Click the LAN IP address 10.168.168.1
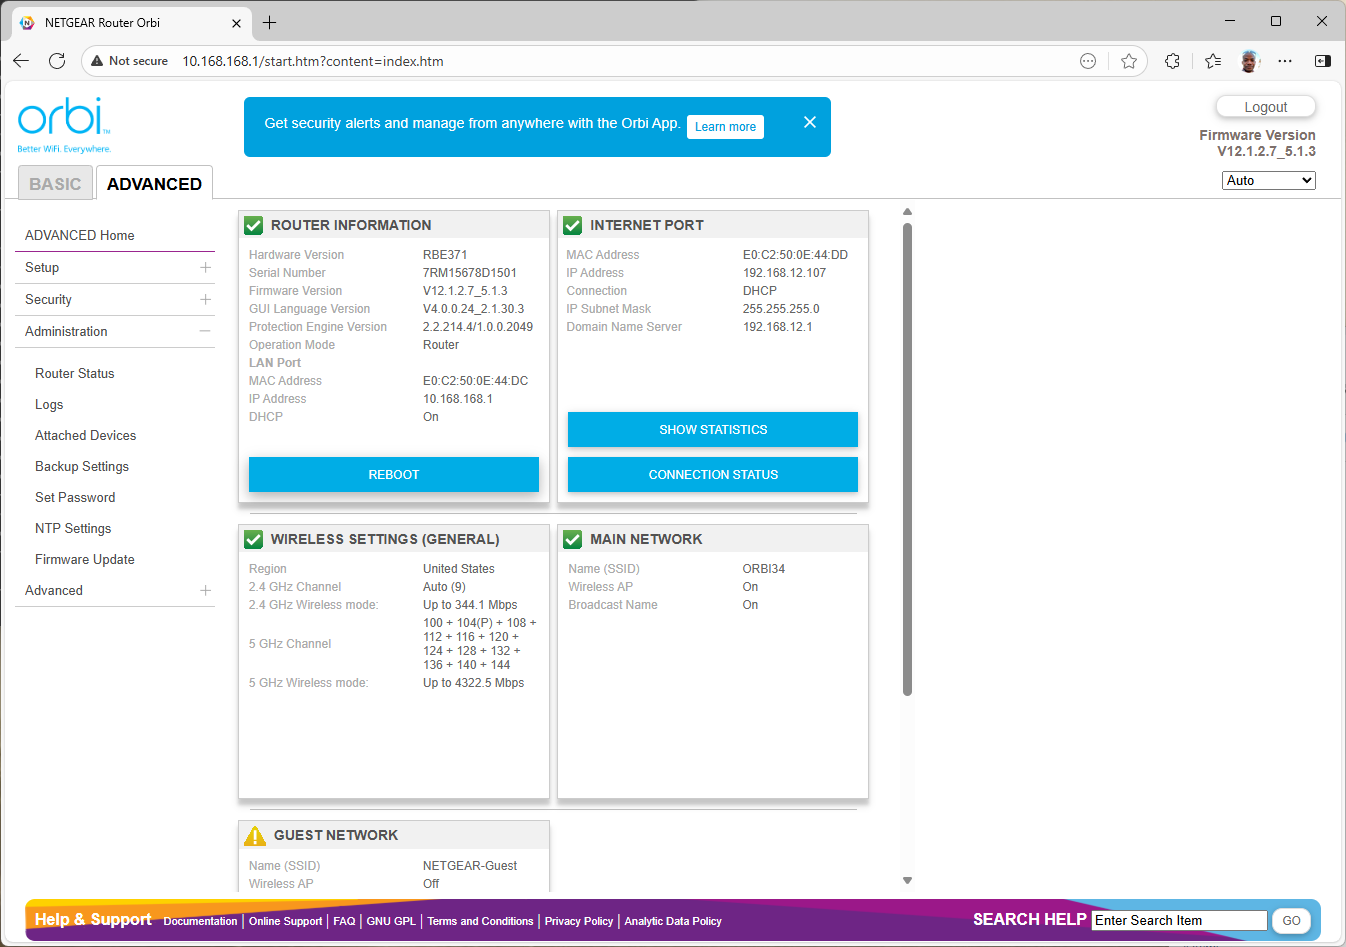 tap(458, 399)
